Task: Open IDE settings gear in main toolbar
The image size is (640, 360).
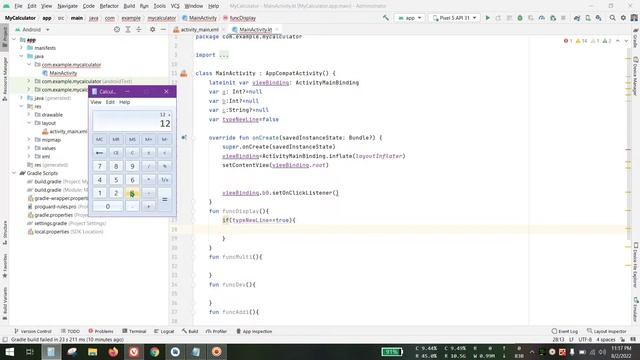Action: click(623, 18)
